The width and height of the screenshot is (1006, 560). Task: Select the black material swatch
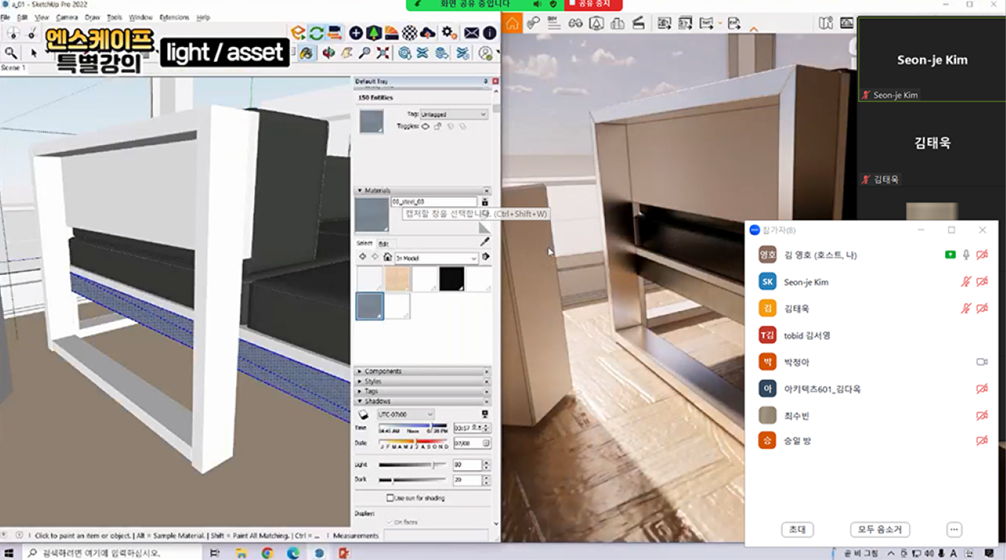452,279
